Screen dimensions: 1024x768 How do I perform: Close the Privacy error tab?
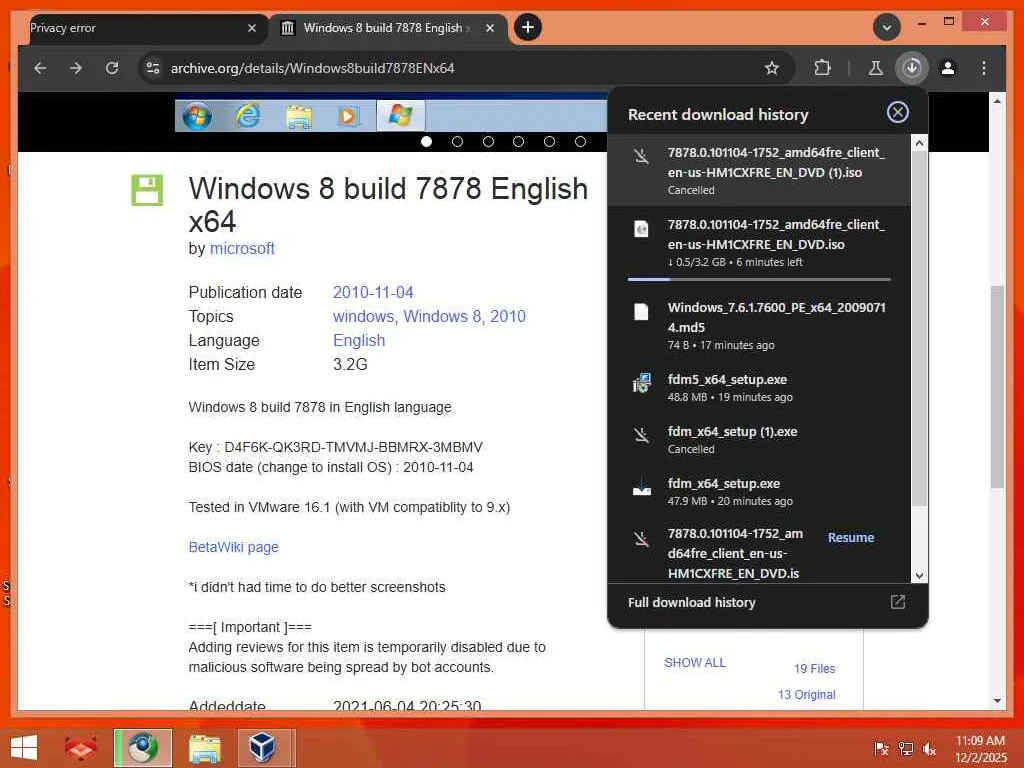pos(252,28)
